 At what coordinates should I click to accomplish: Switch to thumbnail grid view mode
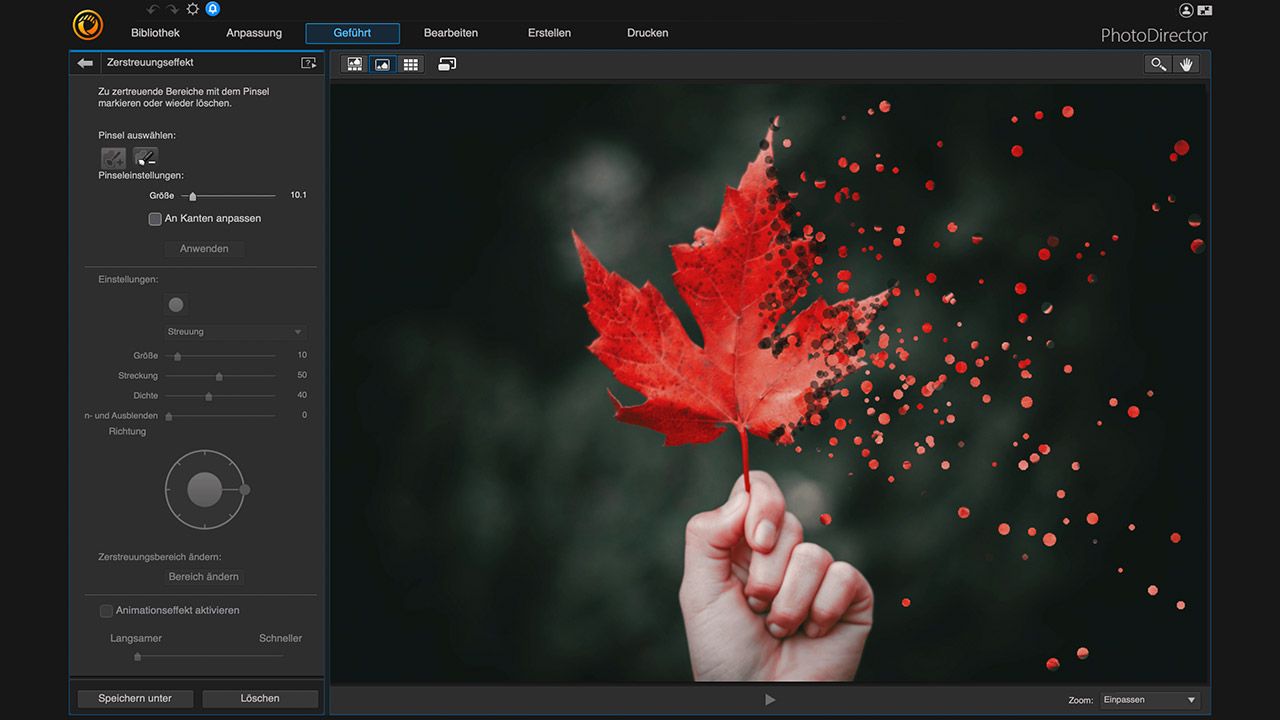click(x=410, y=64)
